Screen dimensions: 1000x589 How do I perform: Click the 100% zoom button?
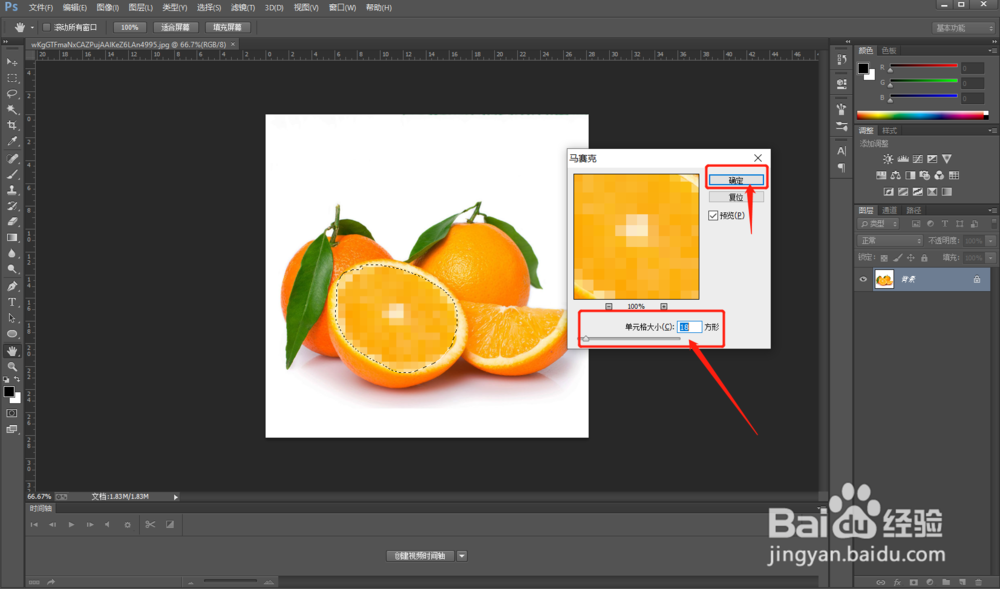click(129, 27)
